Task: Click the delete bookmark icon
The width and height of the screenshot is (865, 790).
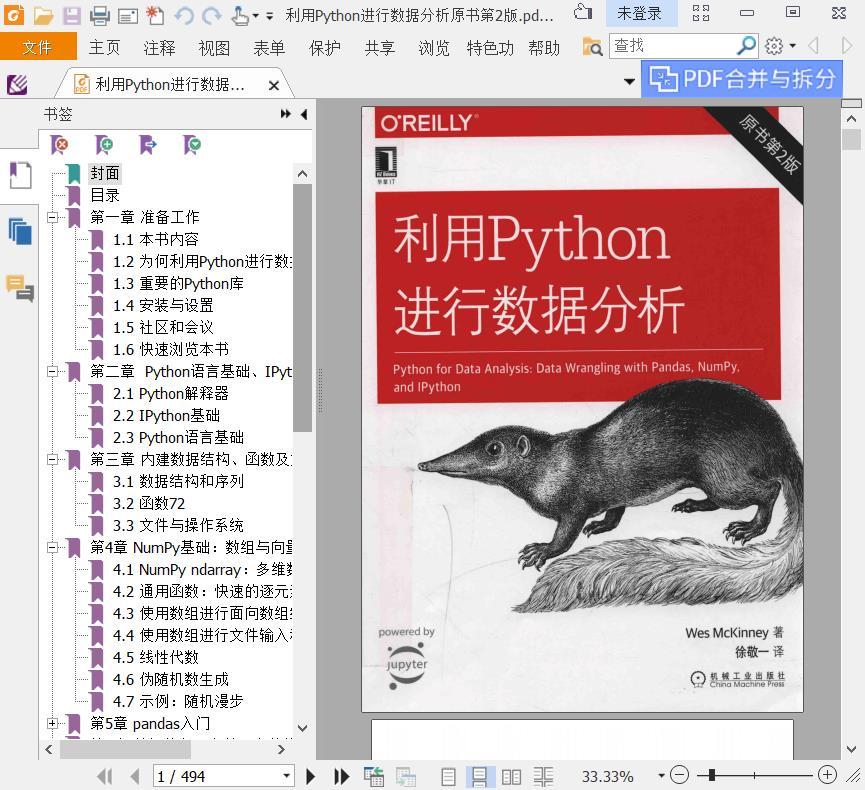Action: tap(59, 145)
